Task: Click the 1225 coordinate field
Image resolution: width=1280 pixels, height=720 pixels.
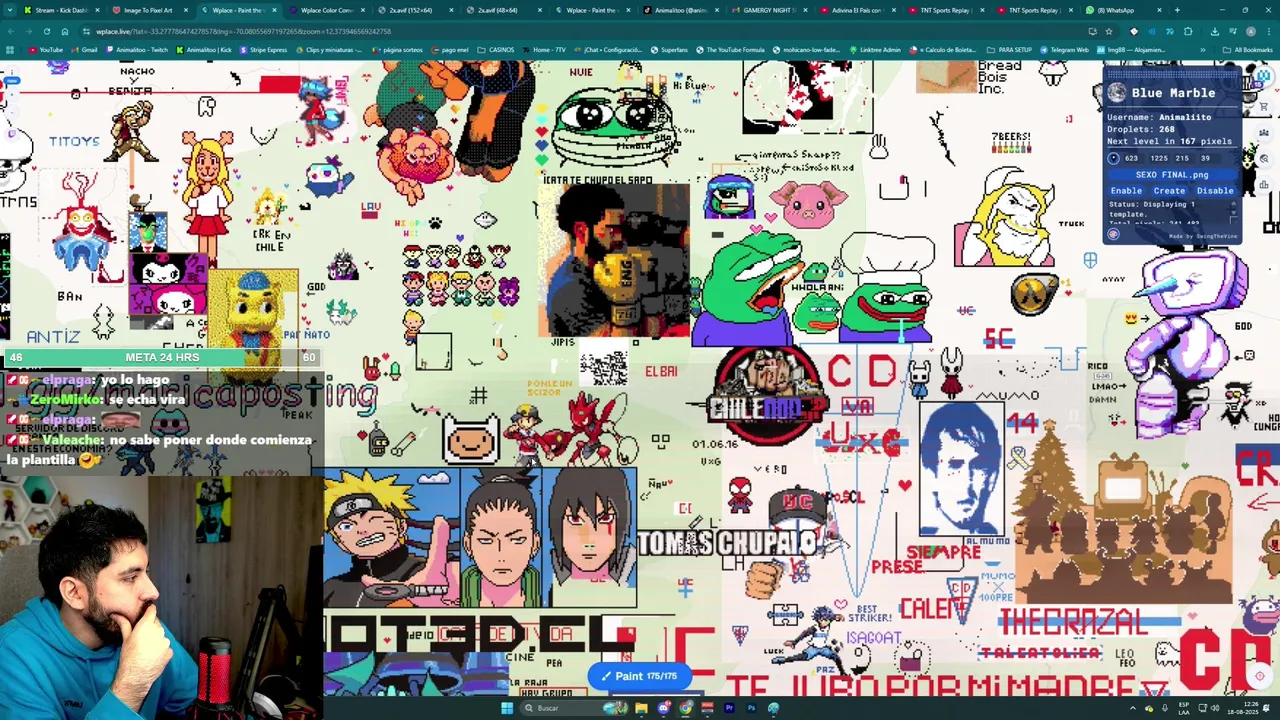Action: [x=1159, y=158]
